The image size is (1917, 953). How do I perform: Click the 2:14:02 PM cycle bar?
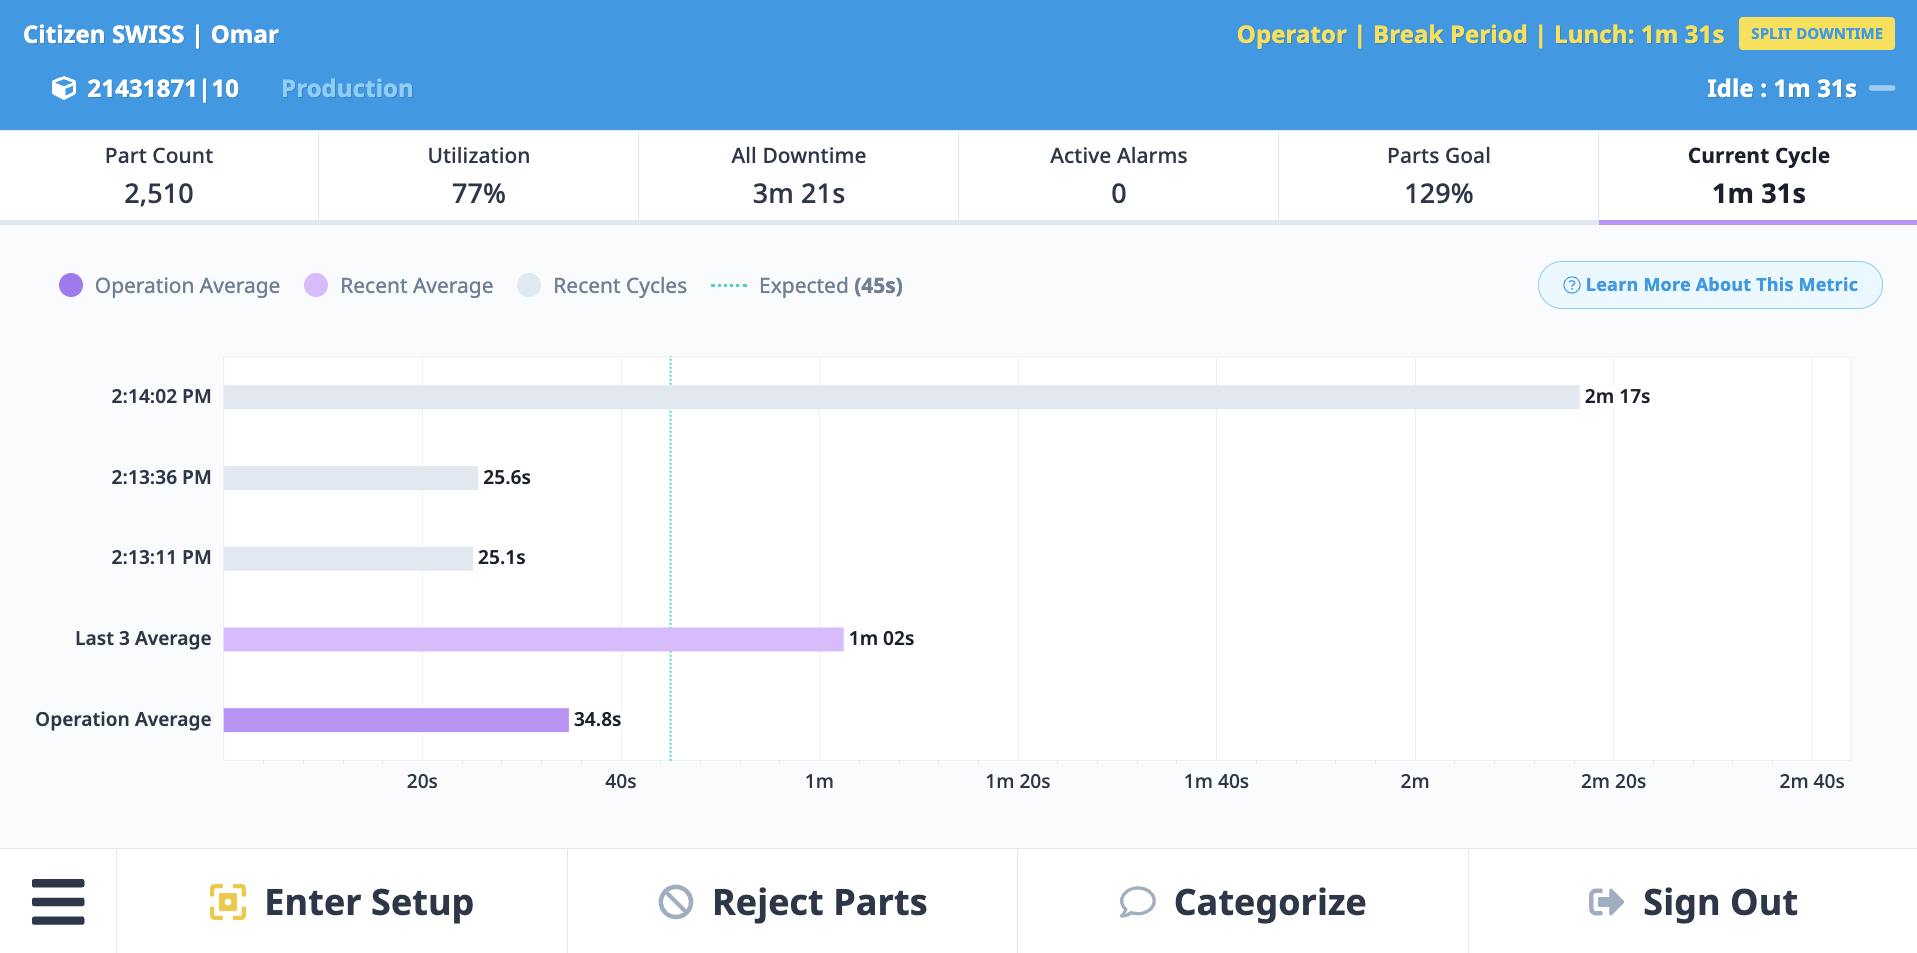(x=900, y=397)
